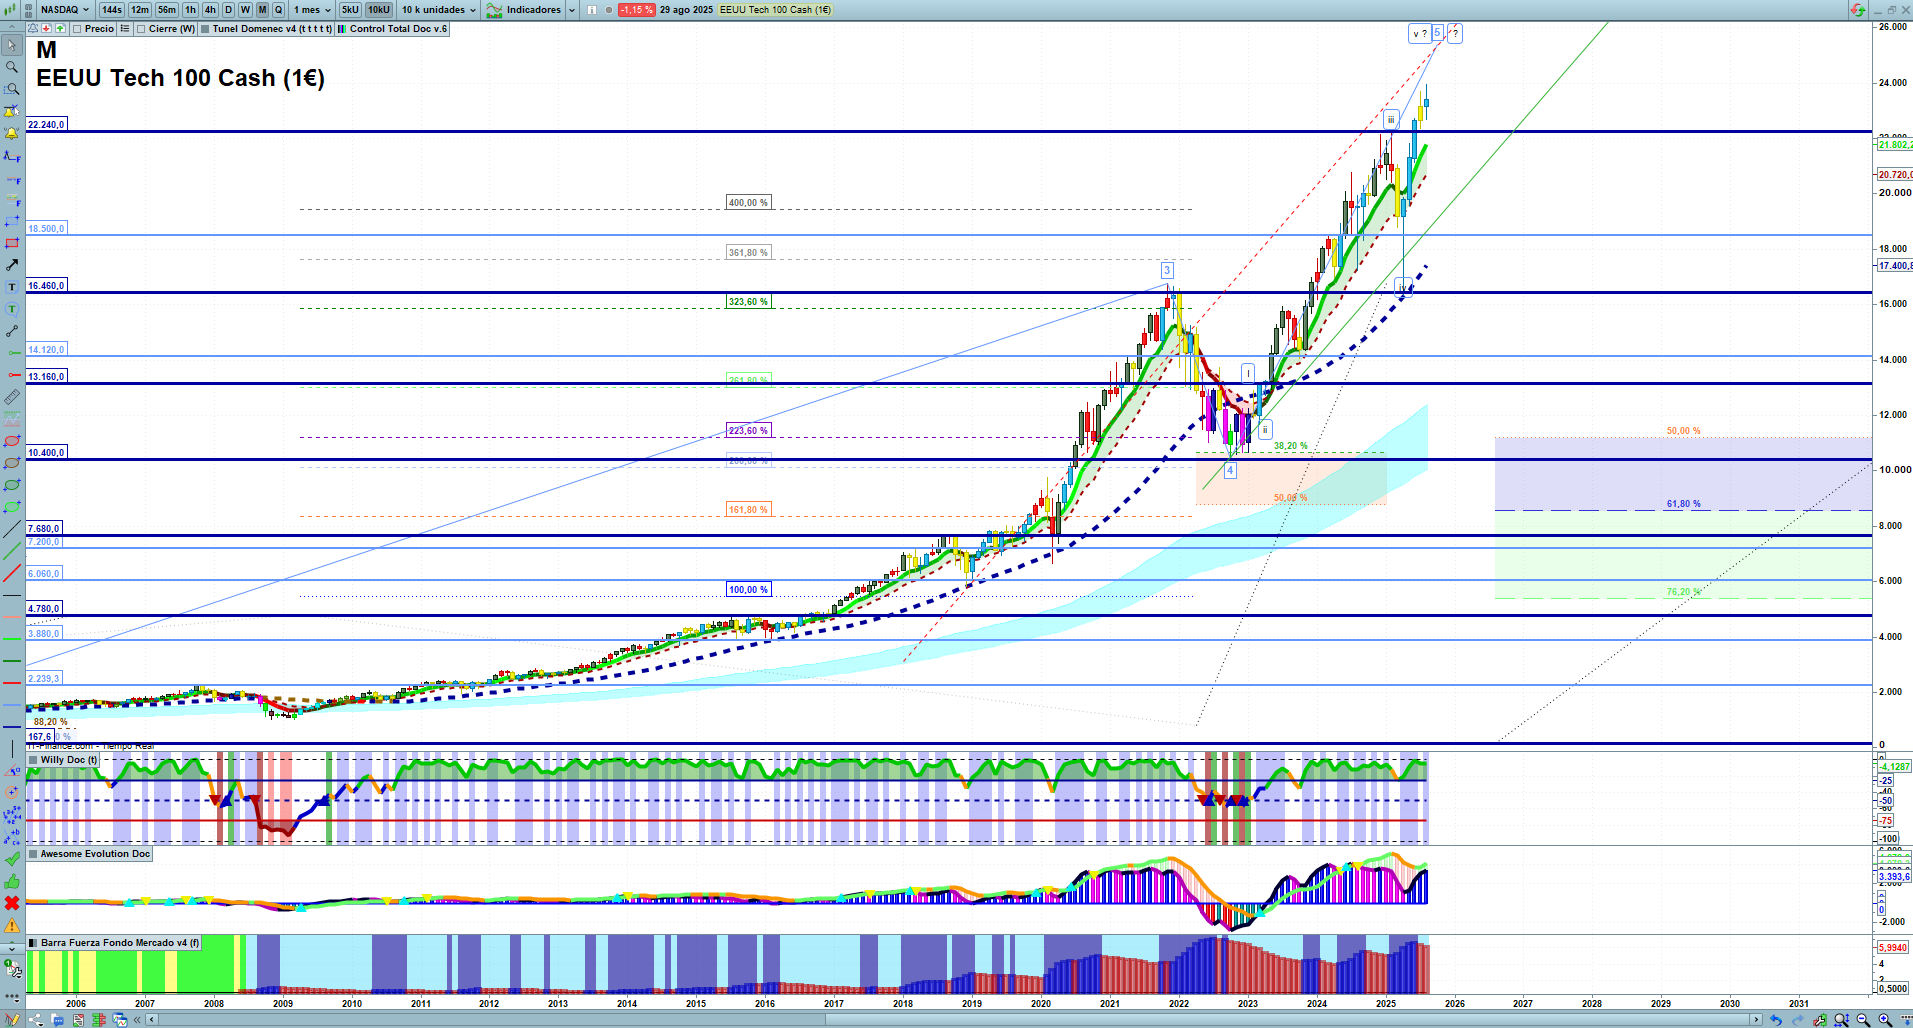Toggle the 10kU units button
The height and width of the screenshot is (1028, 1913).
click(379, 10)
